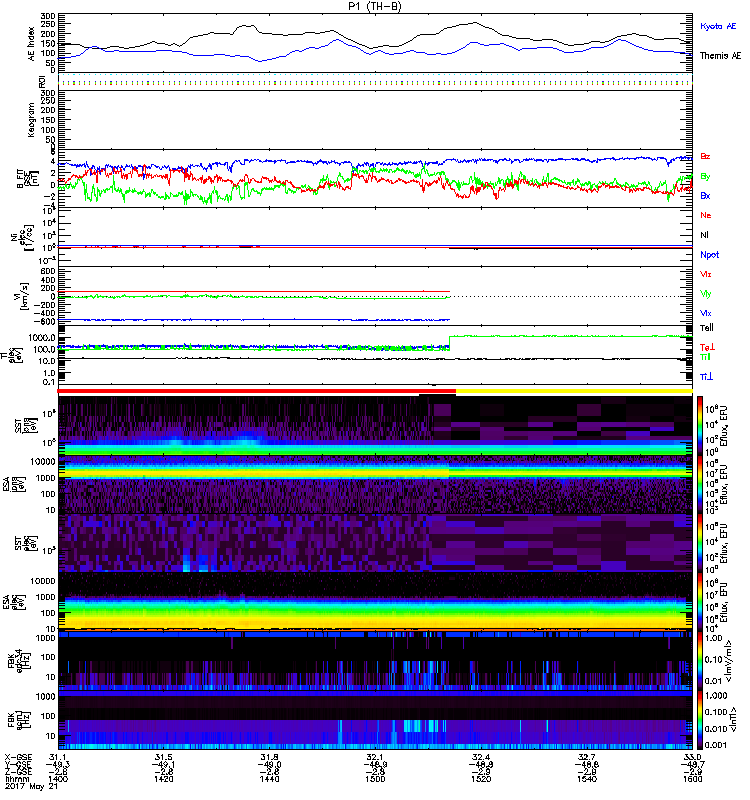Select the green Ti parallel legend entry
This screenshot has width=750, height=800.
tap(705, 357)
